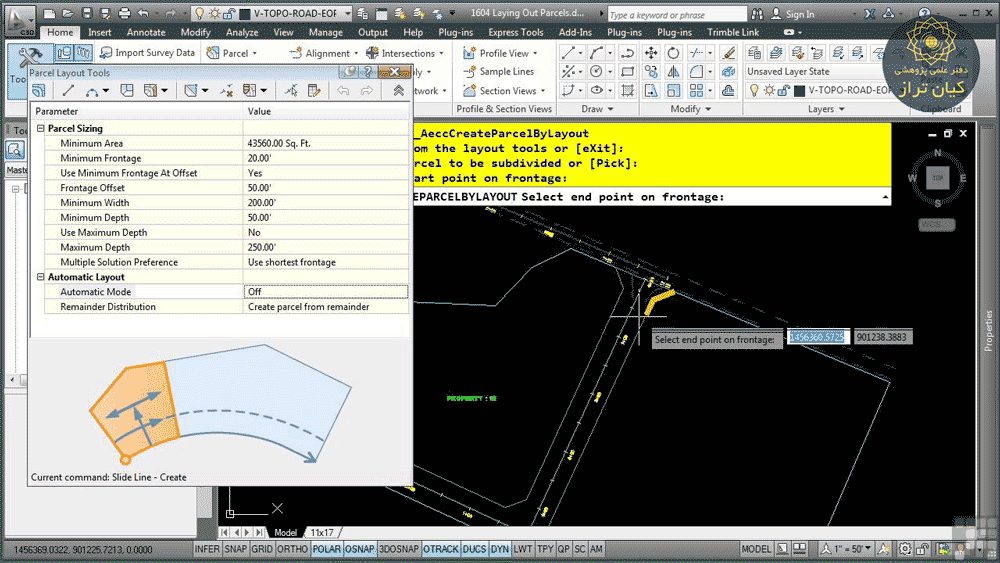The width and height of the screenshot is (1000, 563).
Task: Click the Automatic Mode value field showing Off
Action: pos(326,291)
